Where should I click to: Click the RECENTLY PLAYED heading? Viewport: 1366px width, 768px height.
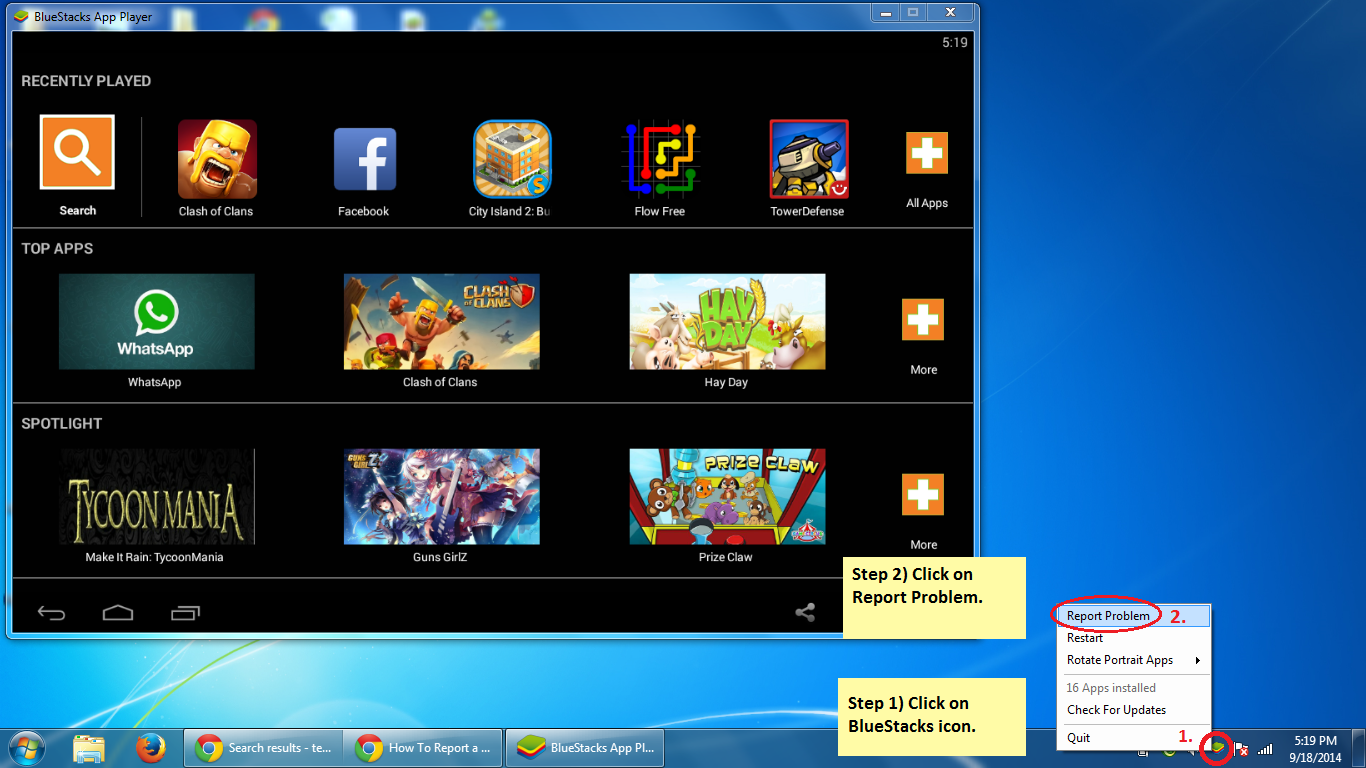click(86, 81)
